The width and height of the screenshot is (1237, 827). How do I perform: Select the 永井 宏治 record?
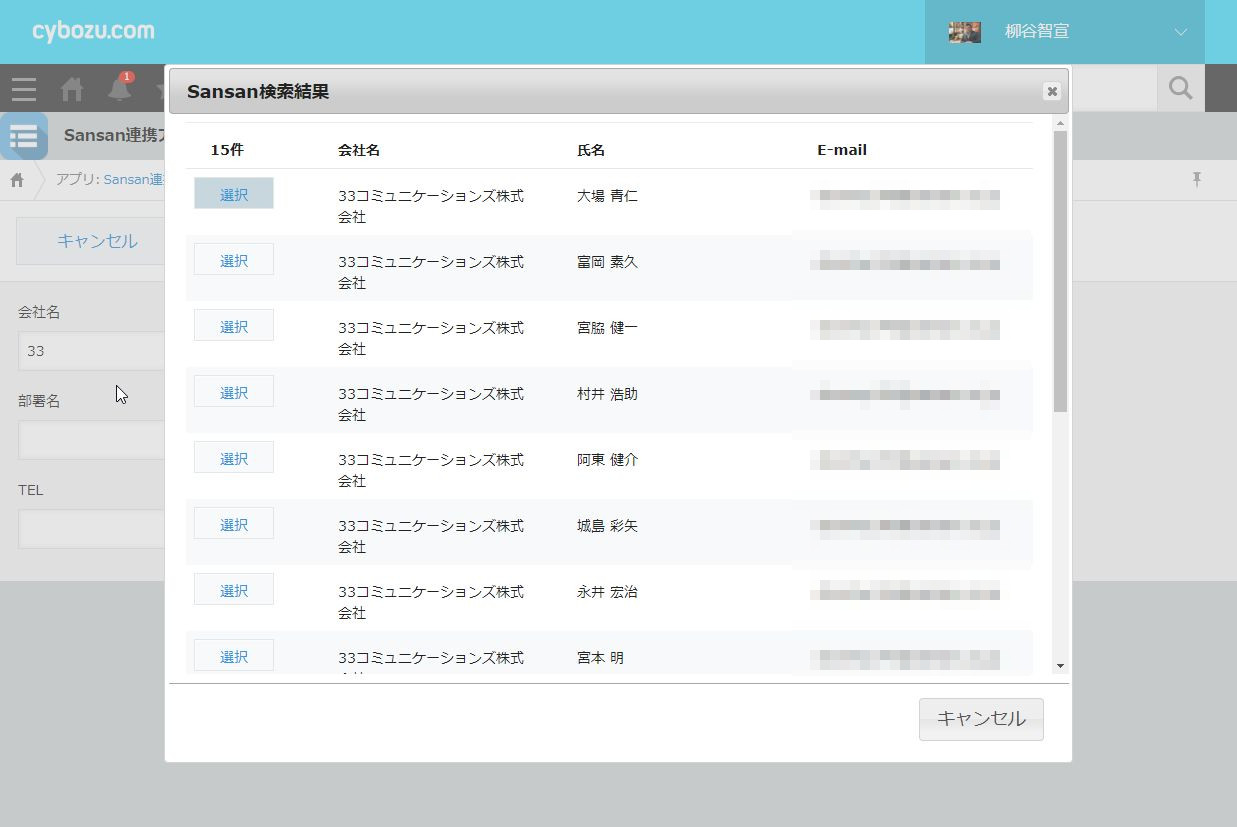coord(234,590)
